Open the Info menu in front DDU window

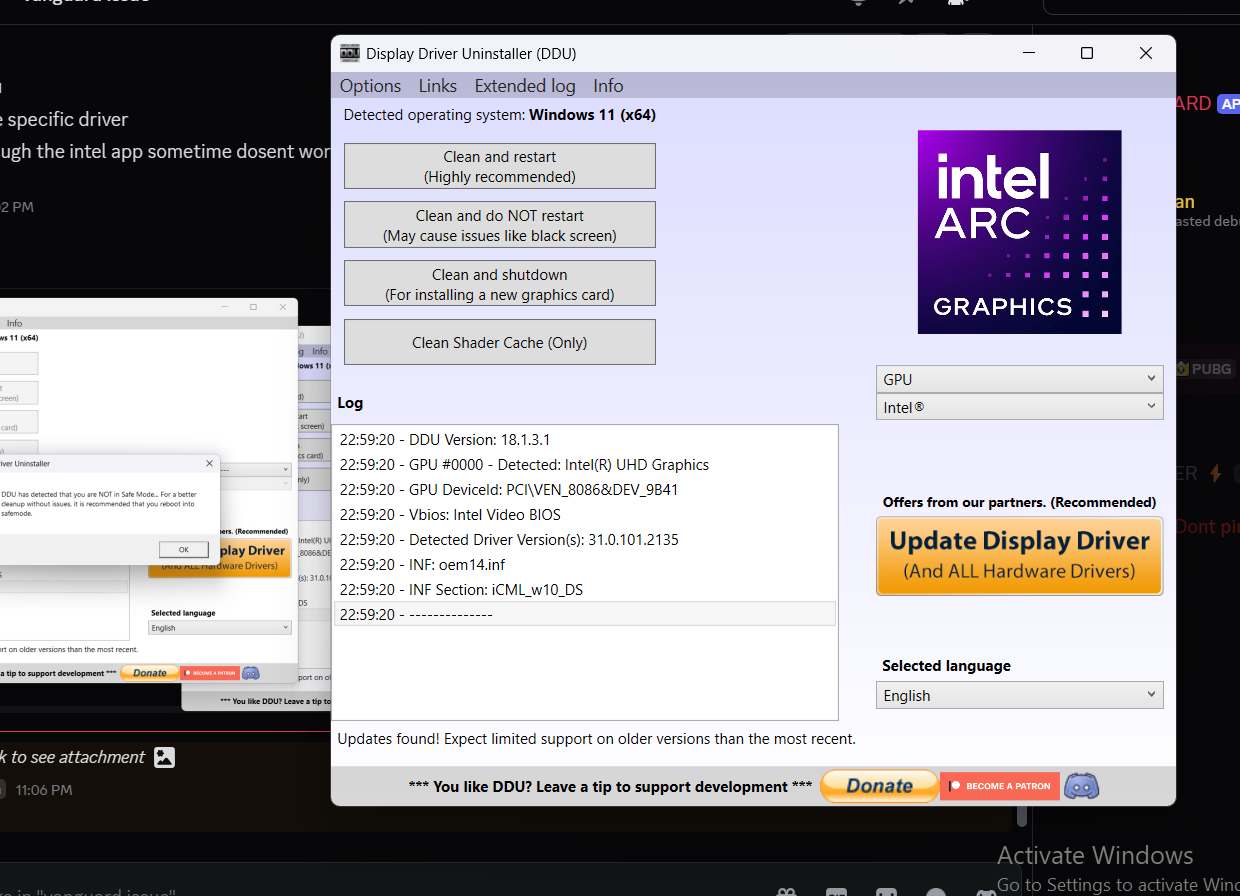click(x=608, y=86)
